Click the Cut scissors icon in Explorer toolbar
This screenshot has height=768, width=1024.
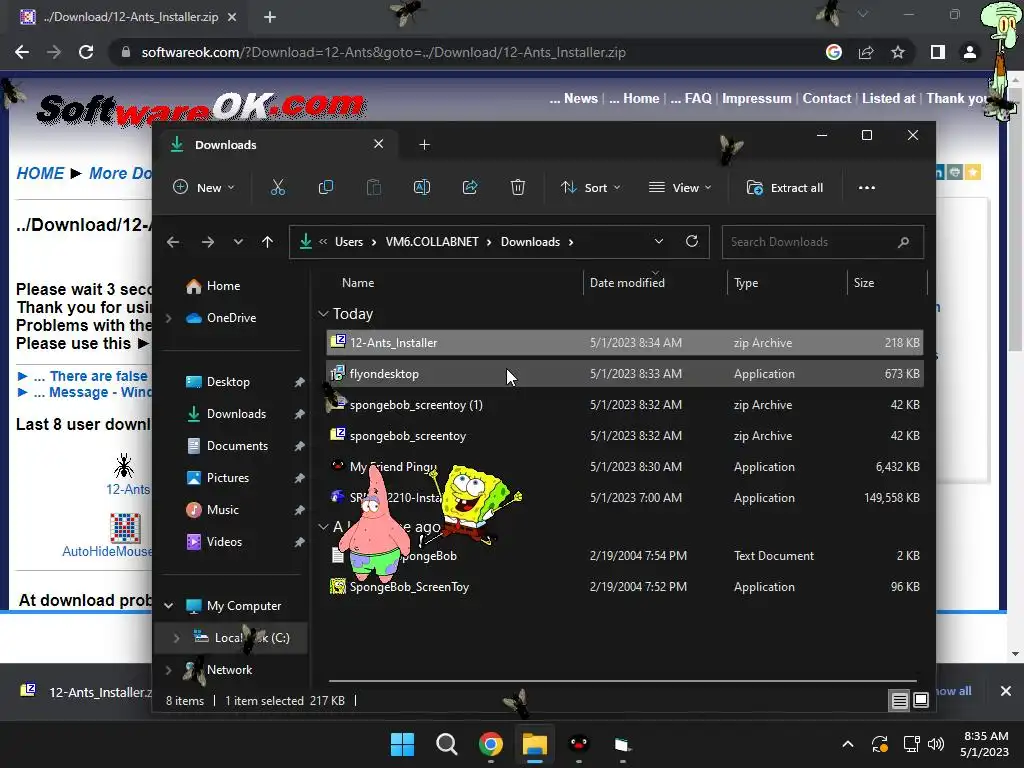pyautogui.click(x=278, y=188)
